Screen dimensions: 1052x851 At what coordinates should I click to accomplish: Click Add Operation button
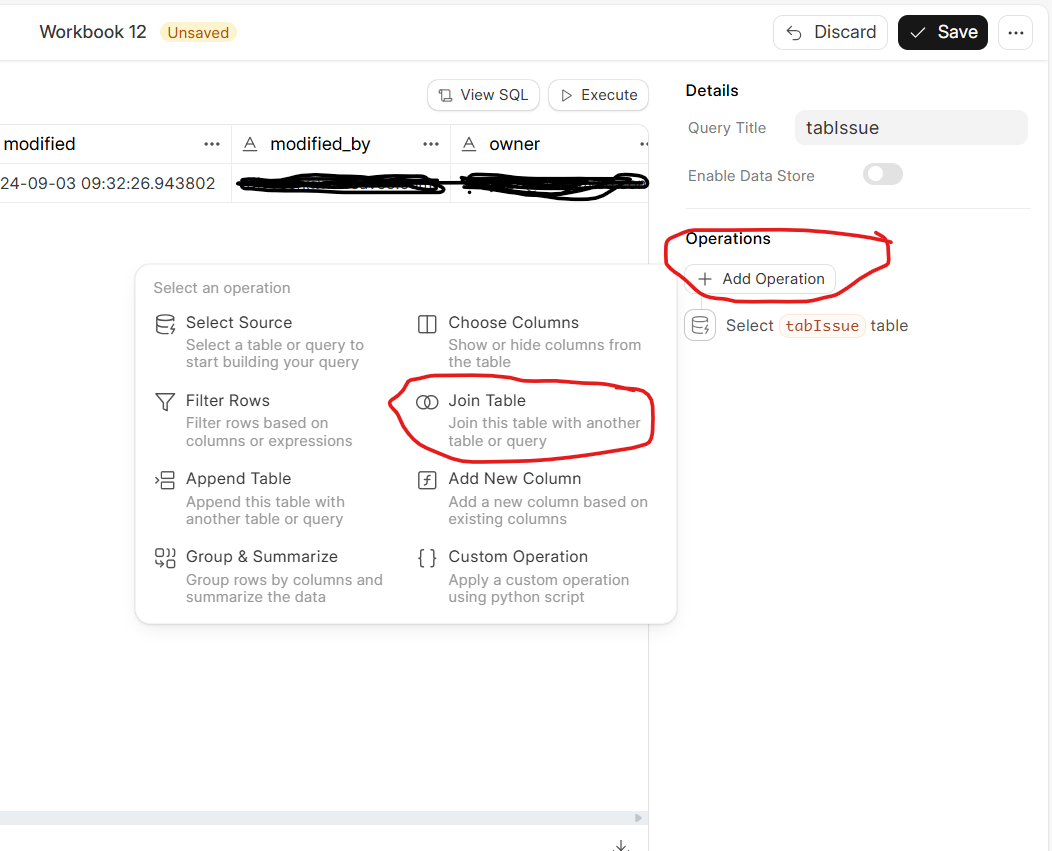point(760,279)
